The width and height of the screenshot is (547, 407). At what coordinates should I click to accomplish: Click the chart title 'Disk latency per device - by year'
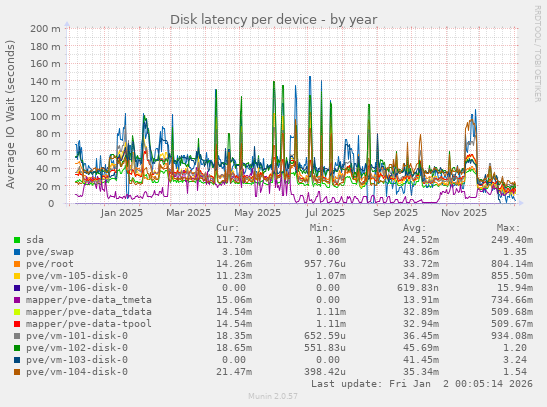pos(274,20)
